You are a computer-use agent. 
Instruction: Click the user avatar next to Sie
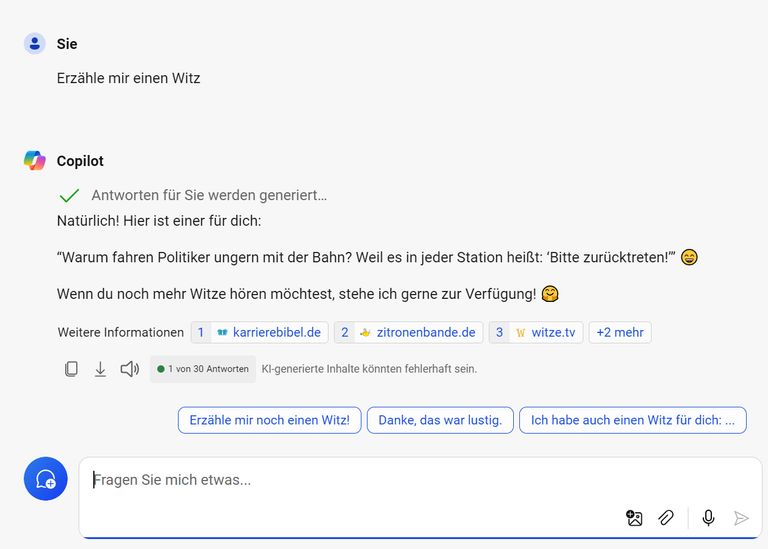(x=35, y=44)
